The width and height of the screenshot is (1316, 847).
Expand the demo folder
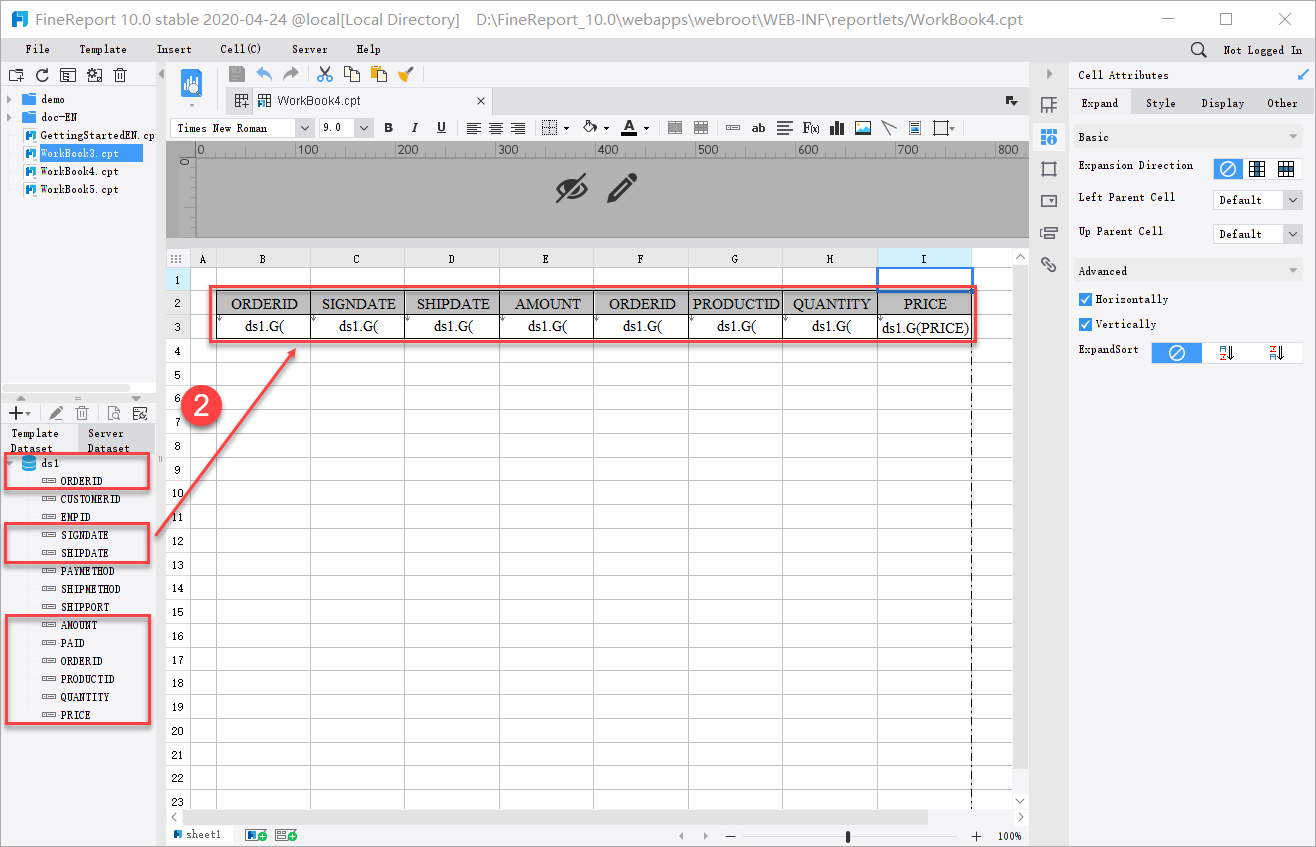[x=10, y=99]
